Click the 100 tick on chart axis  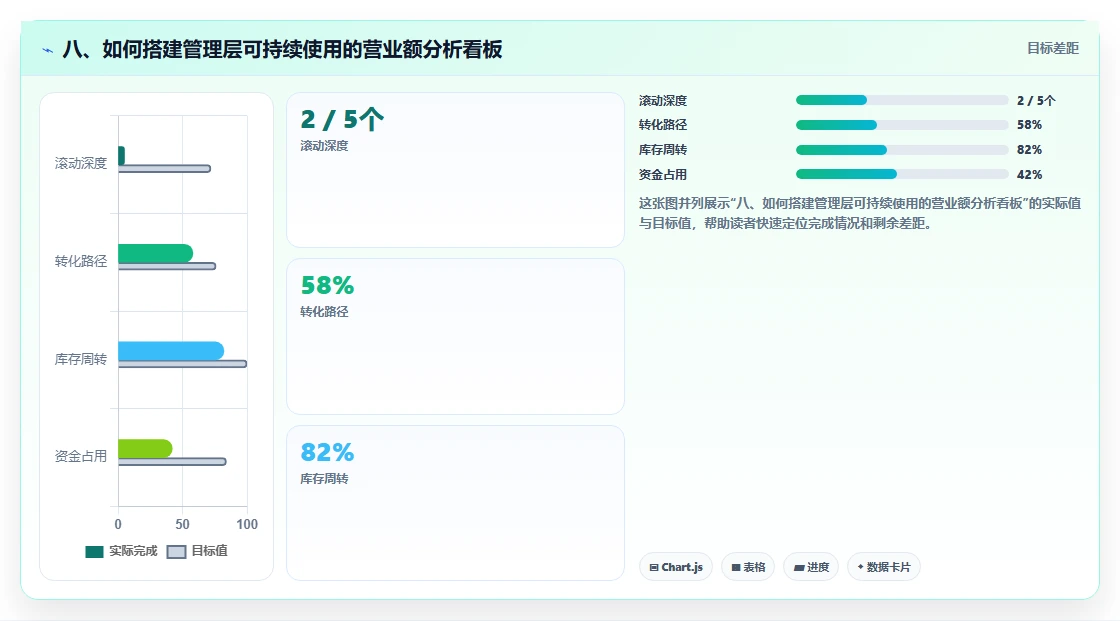pos(247,524)
